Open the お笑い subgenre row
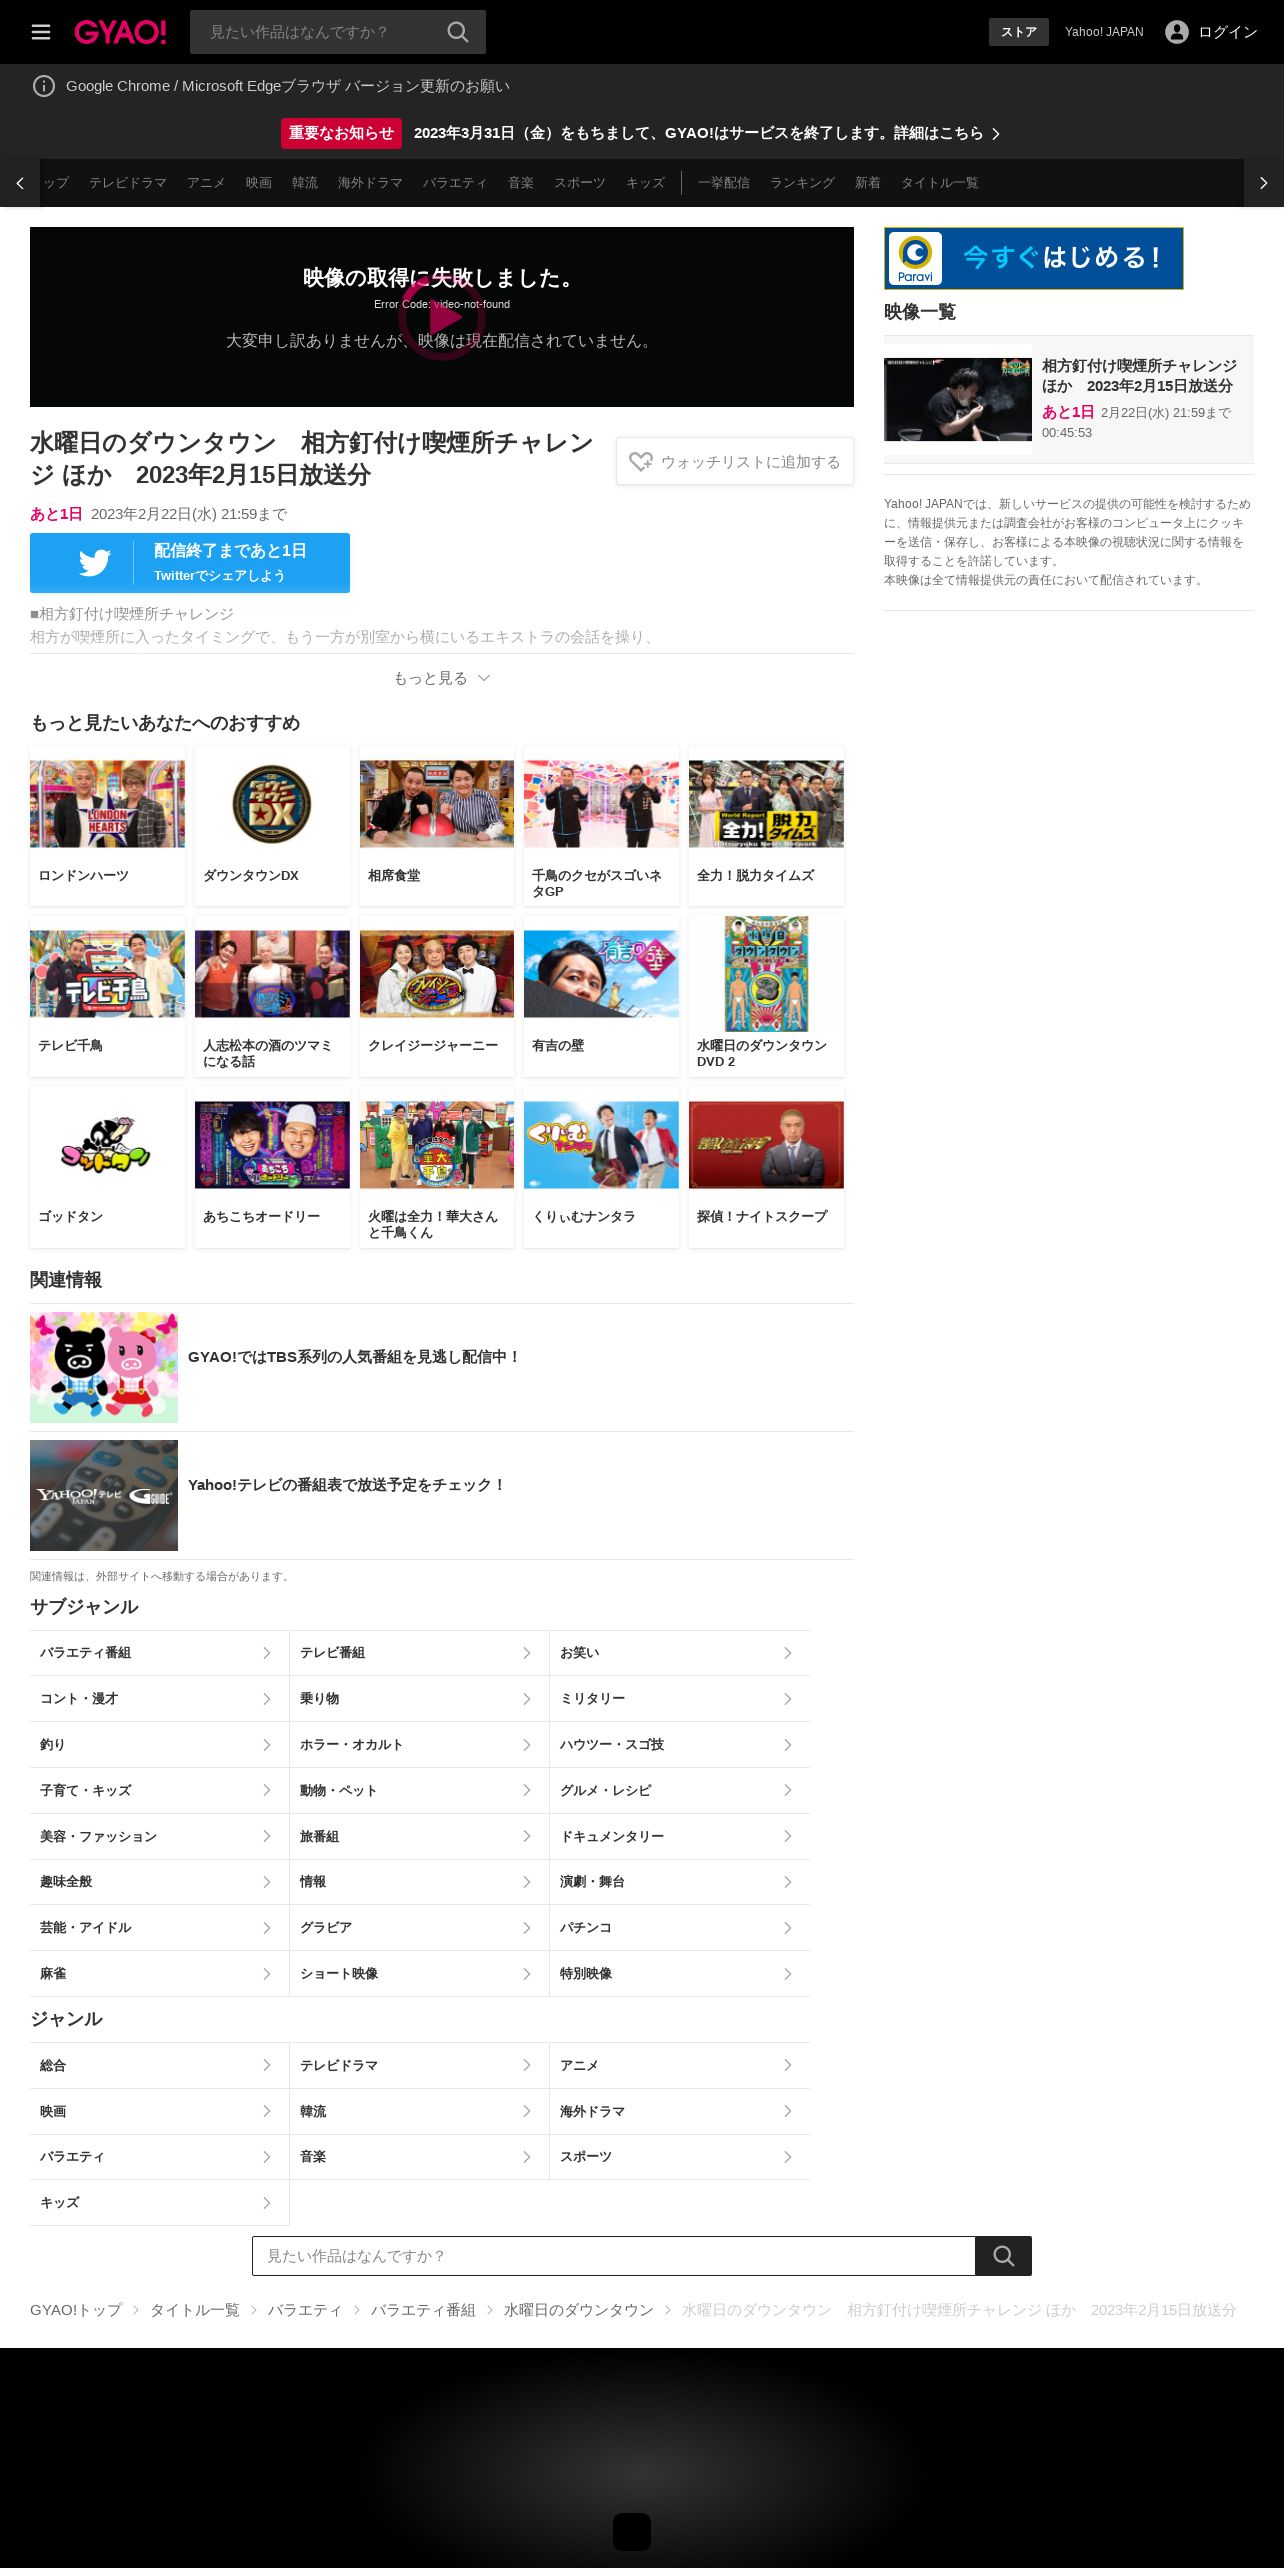The image size is (1284, 2568). pyautogui.click(x=680, y=1653)
